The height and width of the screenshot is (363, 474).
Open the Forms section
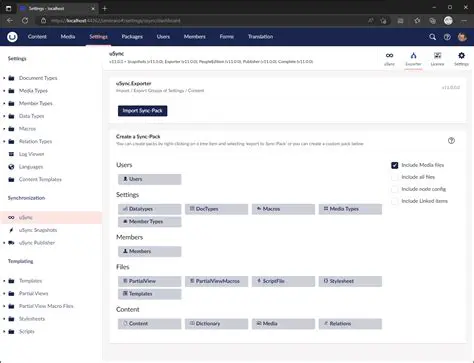(x=227, y=37)
